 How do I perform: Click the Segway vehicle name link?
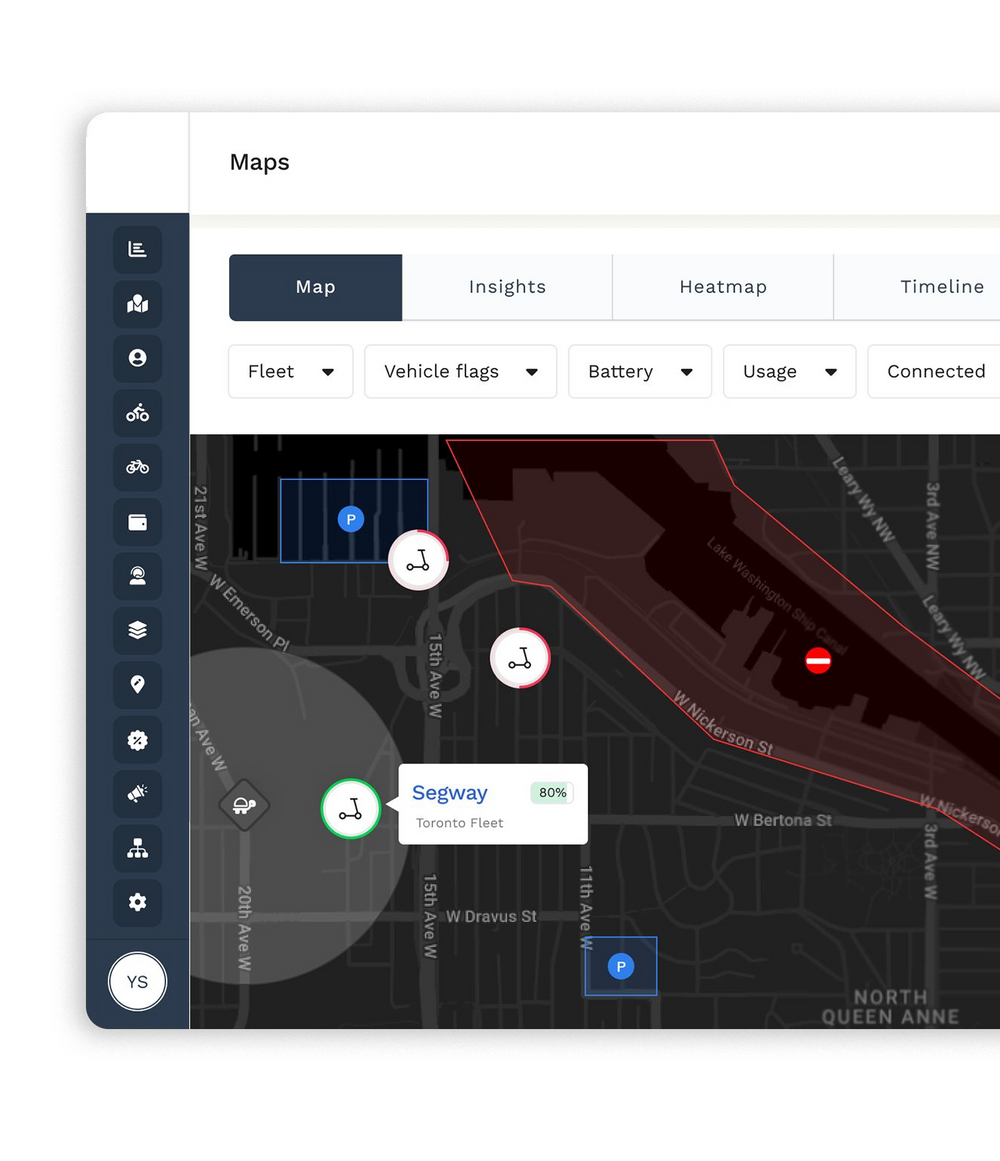450,793
